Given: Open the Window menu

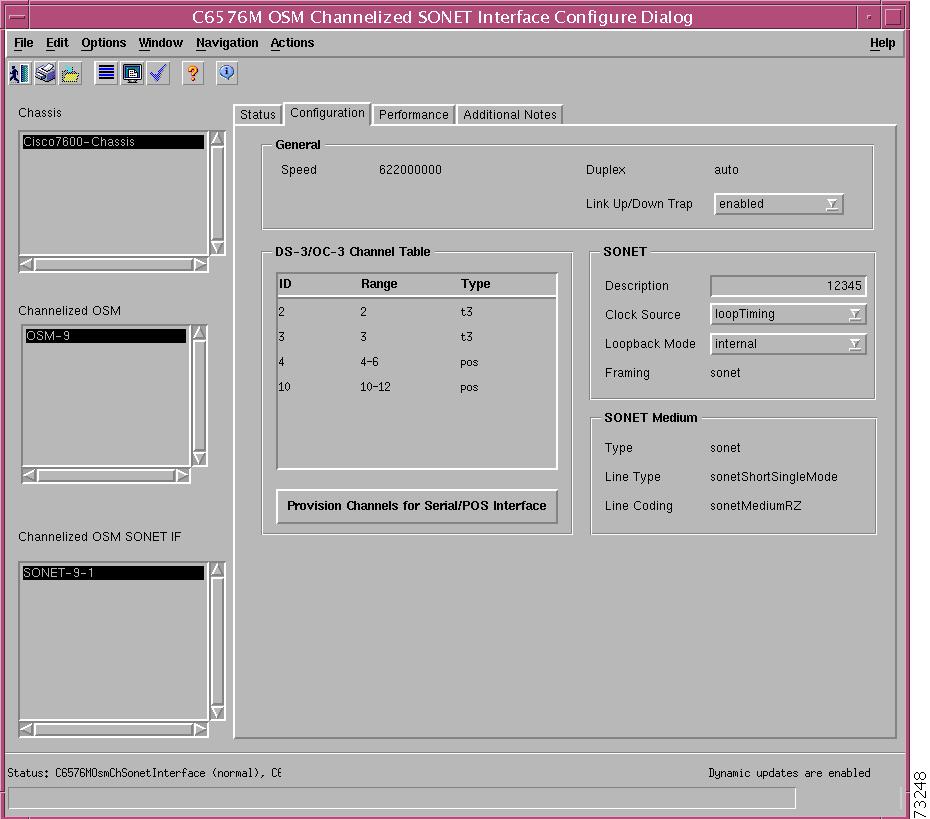Looking at the screenshot, I should tap(161, 43).
